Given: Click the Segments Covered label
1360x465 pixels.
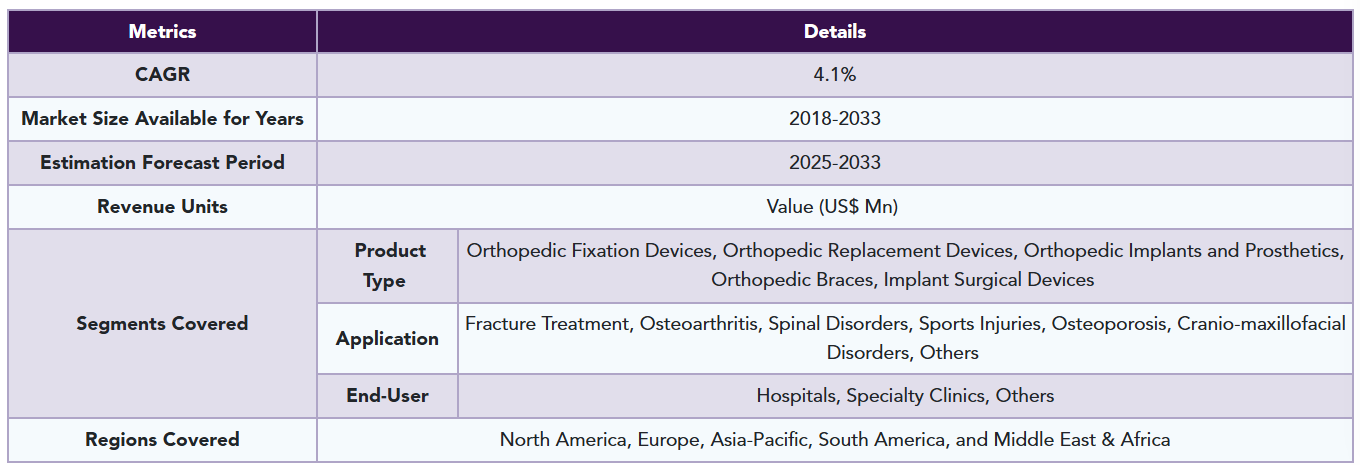Looking at the screenshot, I should tap(162, 324).
